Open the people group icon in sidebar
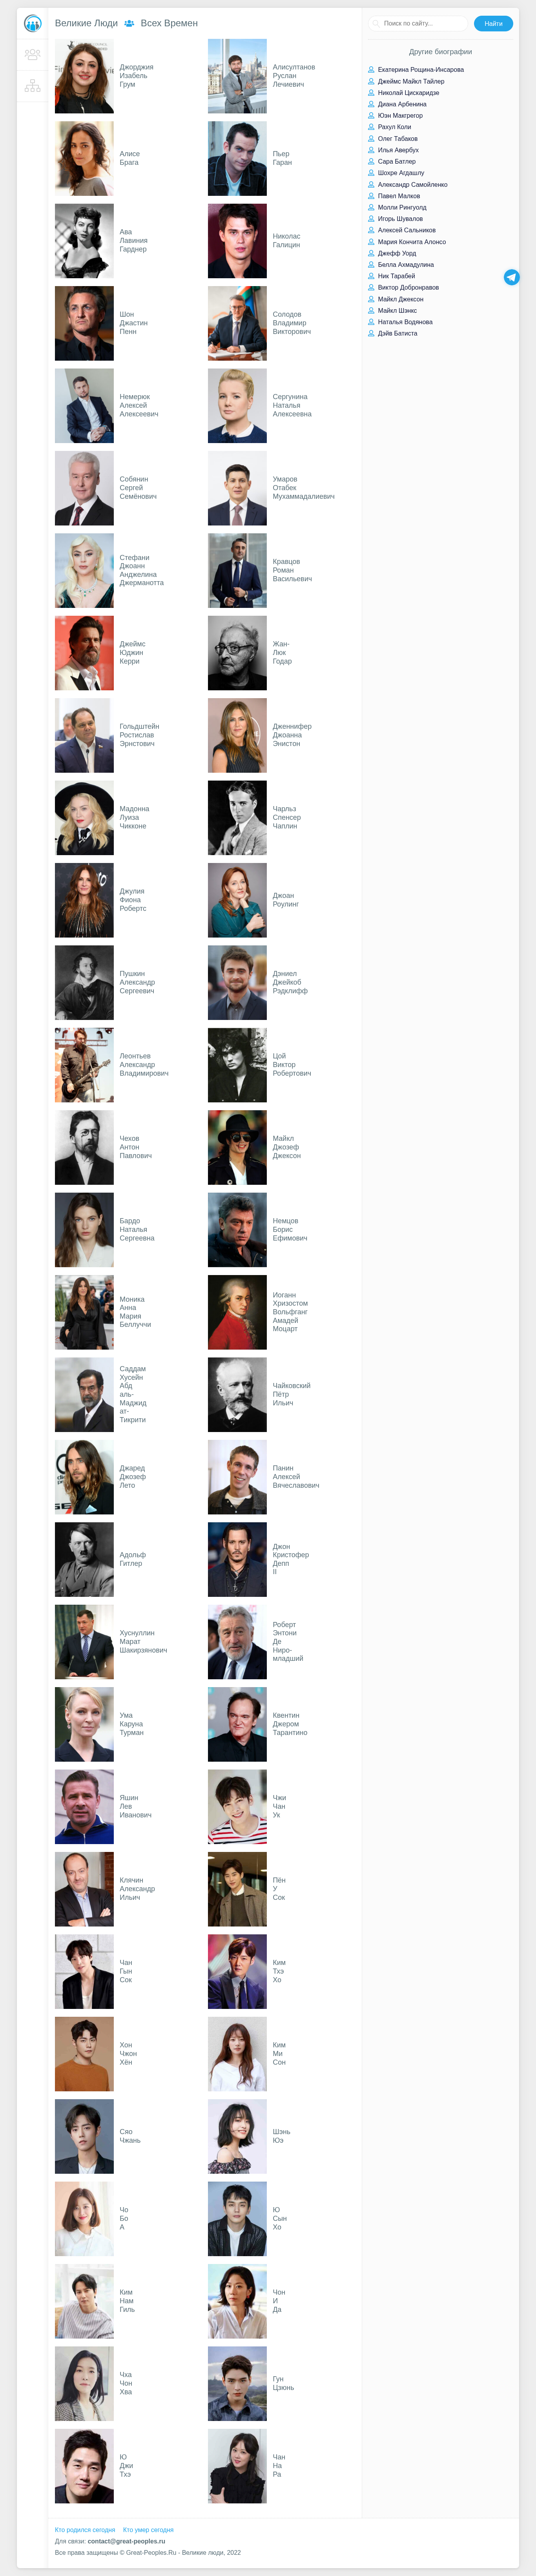 [x=32, y=55]
